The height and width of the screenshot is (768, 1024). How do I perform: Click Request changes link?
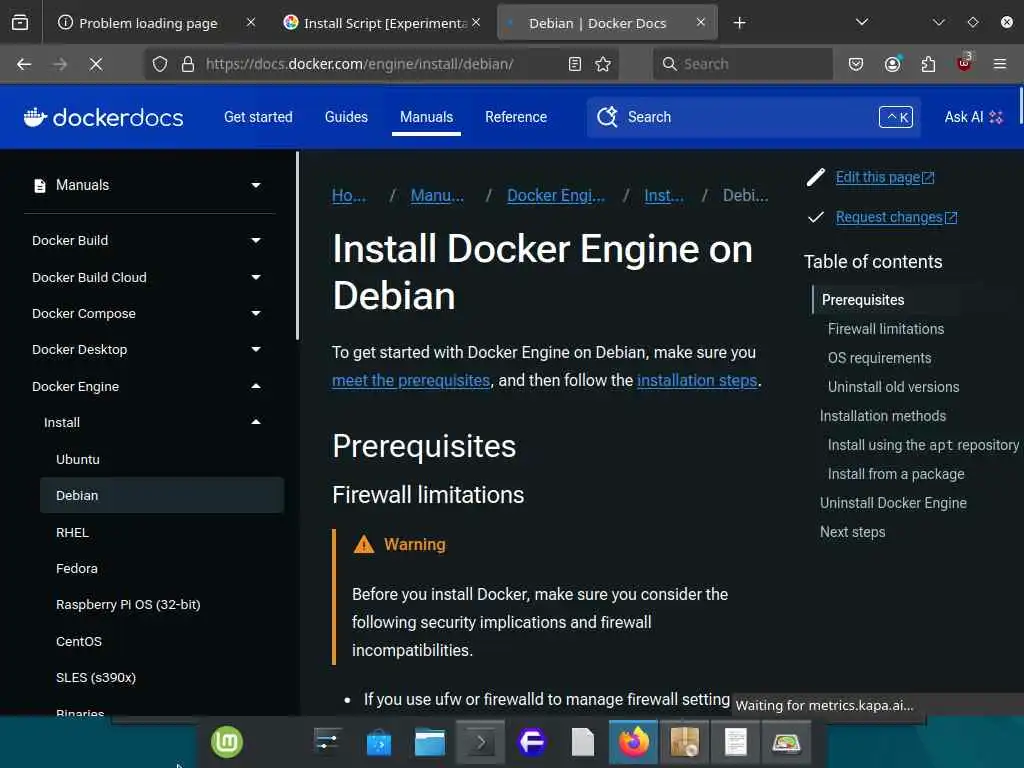pos(896,217)
